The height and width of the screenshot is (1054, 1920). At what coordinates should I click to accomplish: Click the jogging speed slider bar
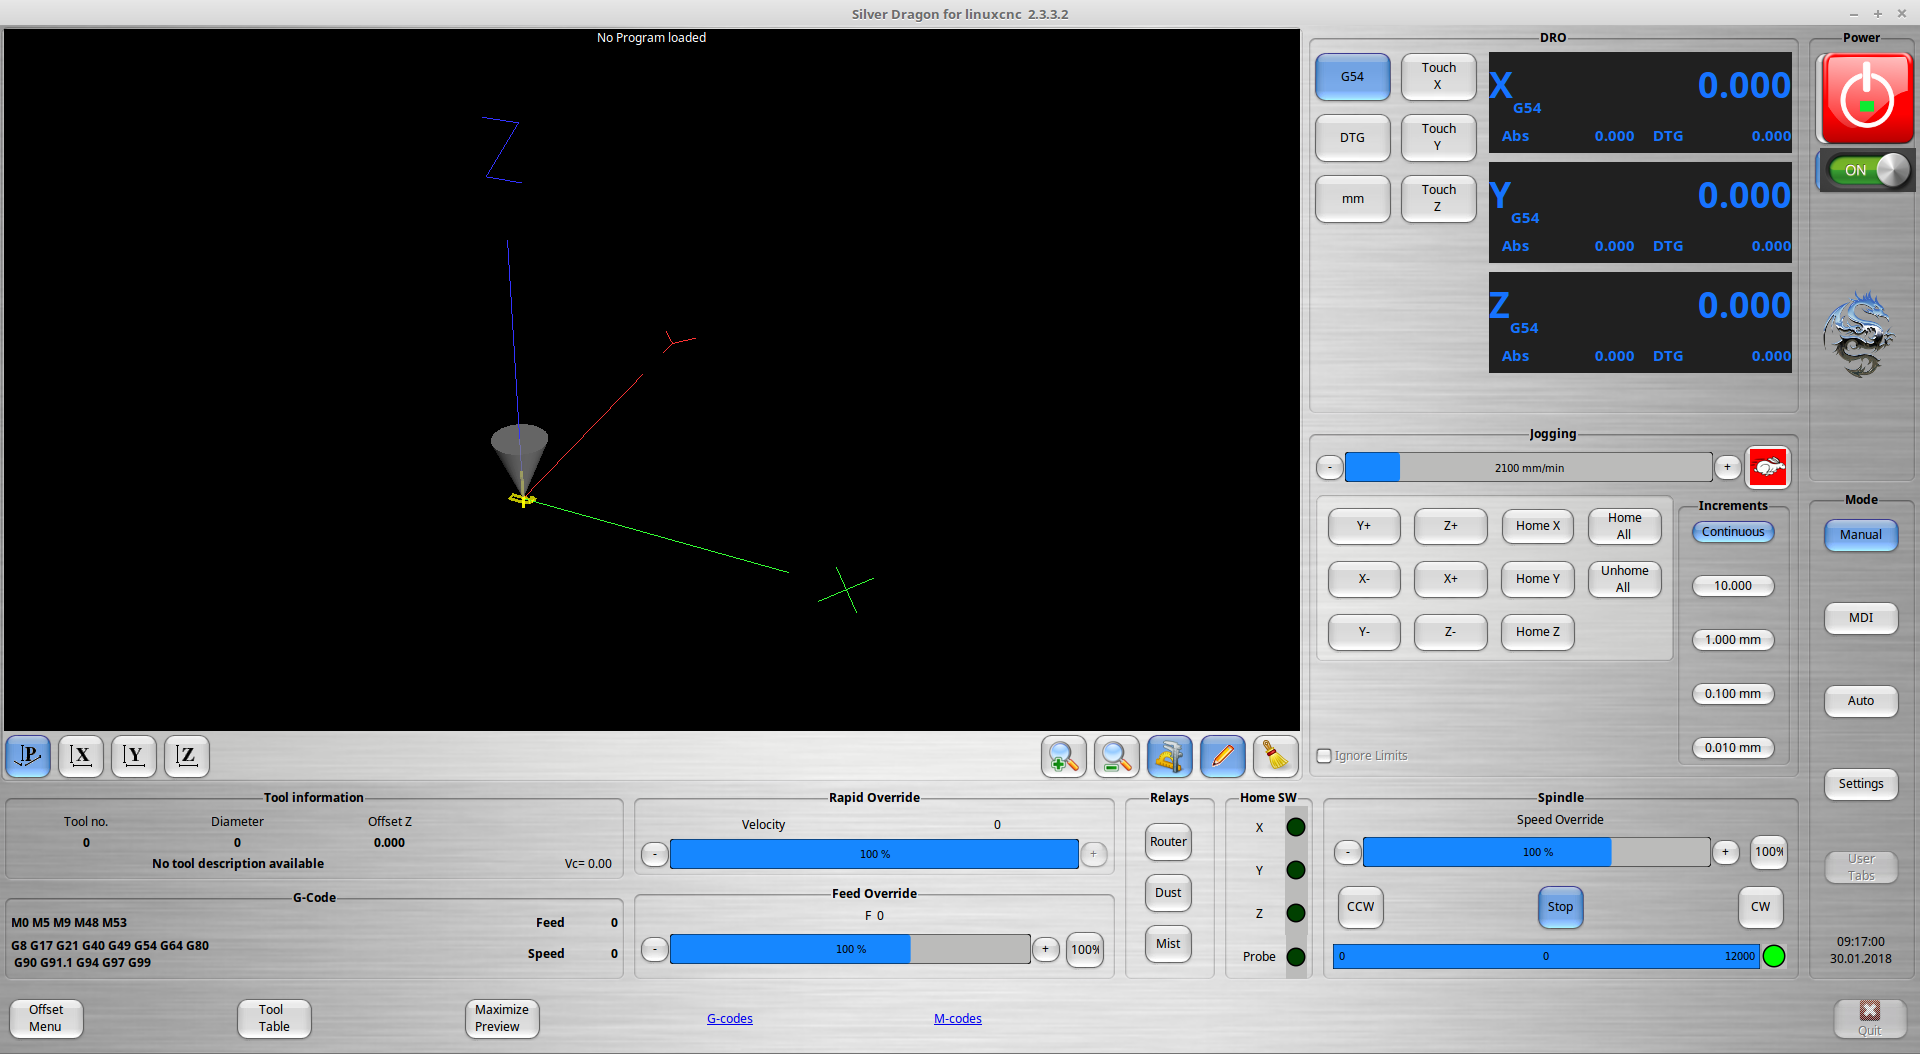click(x=1528, y=467)
